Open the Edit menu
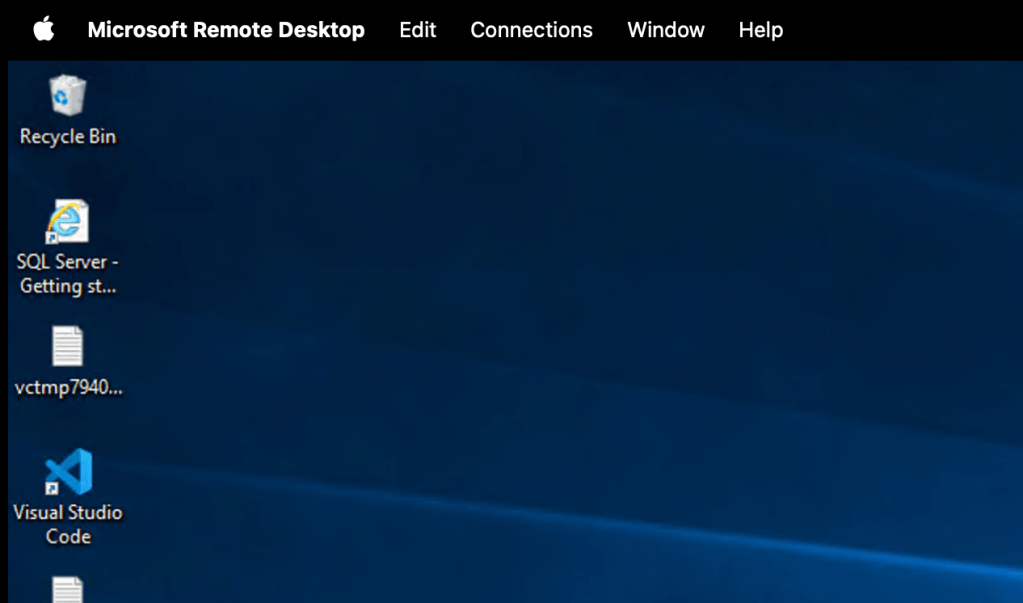This screenshot has height=603, width=1023. (418, 30)
